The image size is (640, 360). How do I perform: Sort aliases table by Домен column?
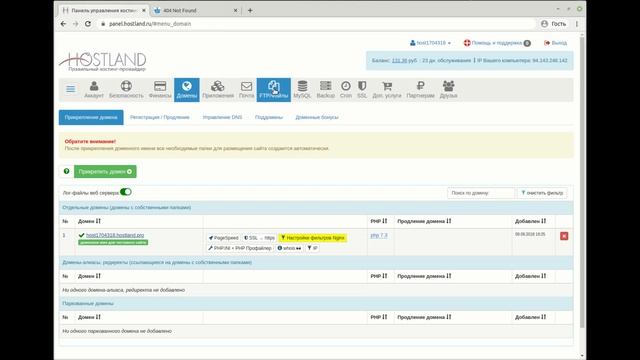89,276
